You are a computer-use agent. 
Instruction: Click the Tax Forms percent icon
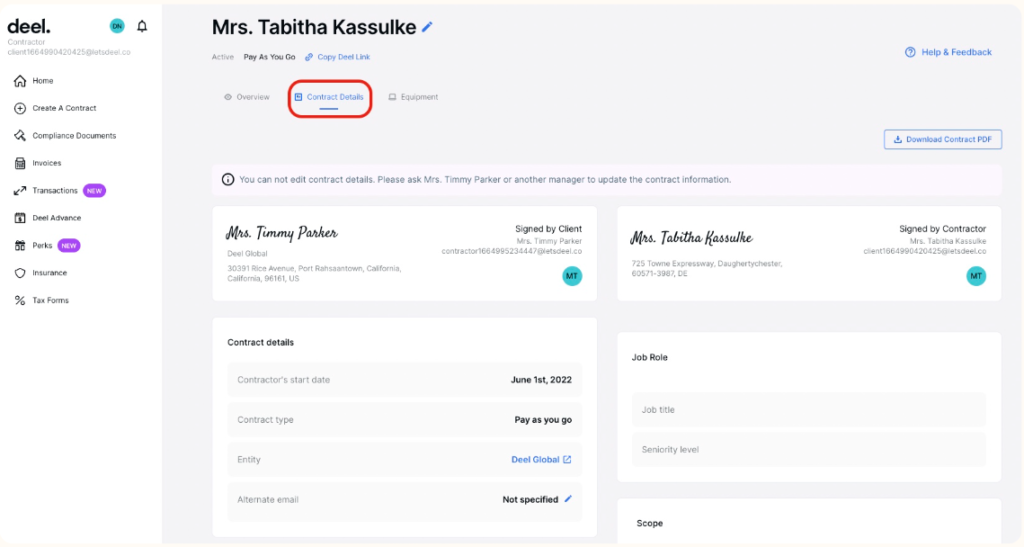[20, 300]
